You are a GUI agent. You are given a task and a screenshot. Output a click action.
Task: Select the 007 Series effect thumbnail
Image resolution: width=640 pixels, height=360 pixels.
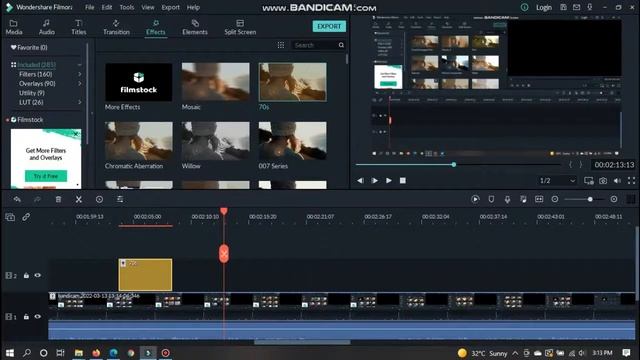coord(293,141)
